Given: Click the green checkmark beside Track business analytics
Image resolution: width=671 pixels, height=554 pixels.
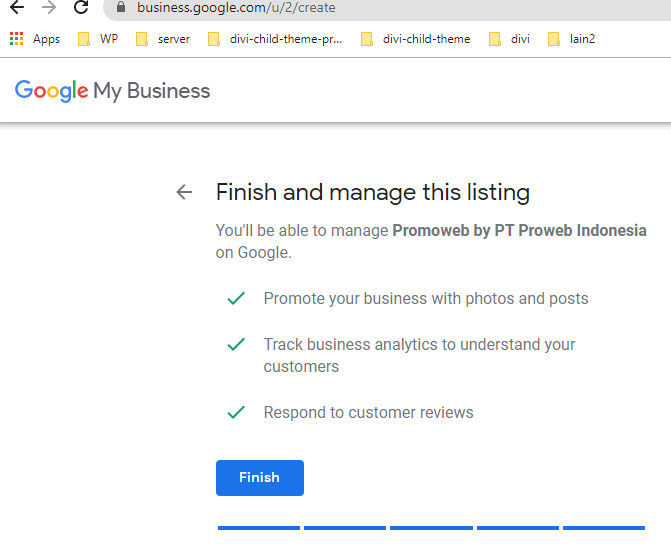Looking at the screenshot, I should 236,344.
